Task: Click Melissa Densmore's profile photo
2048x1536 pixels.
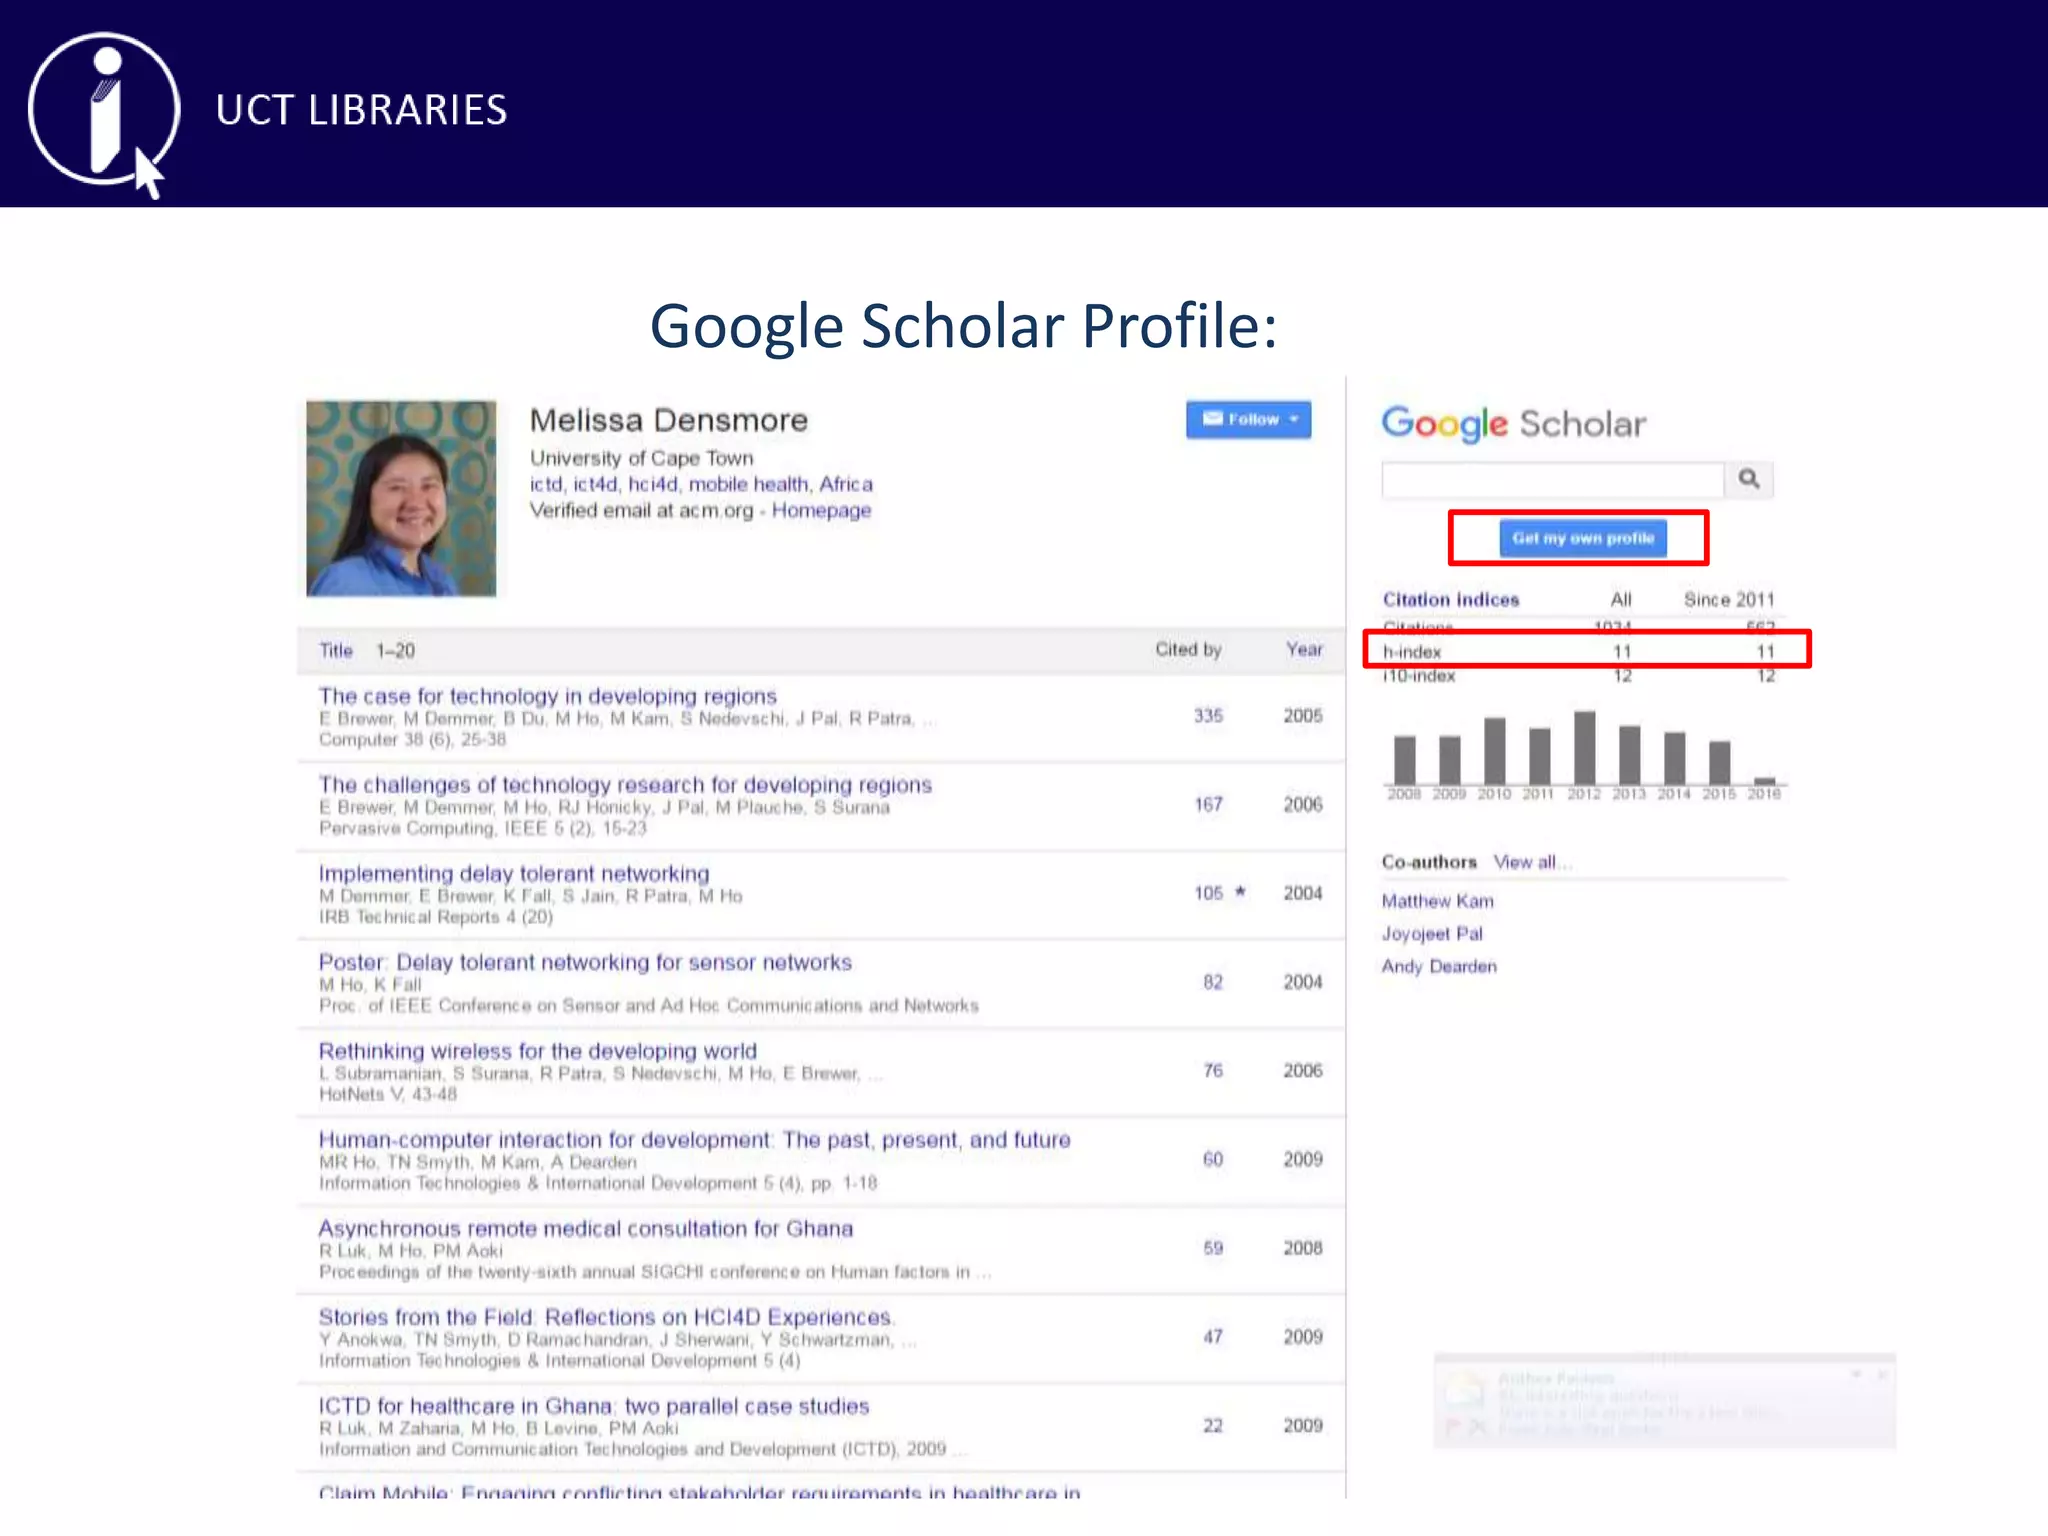Action: [401, 498]
